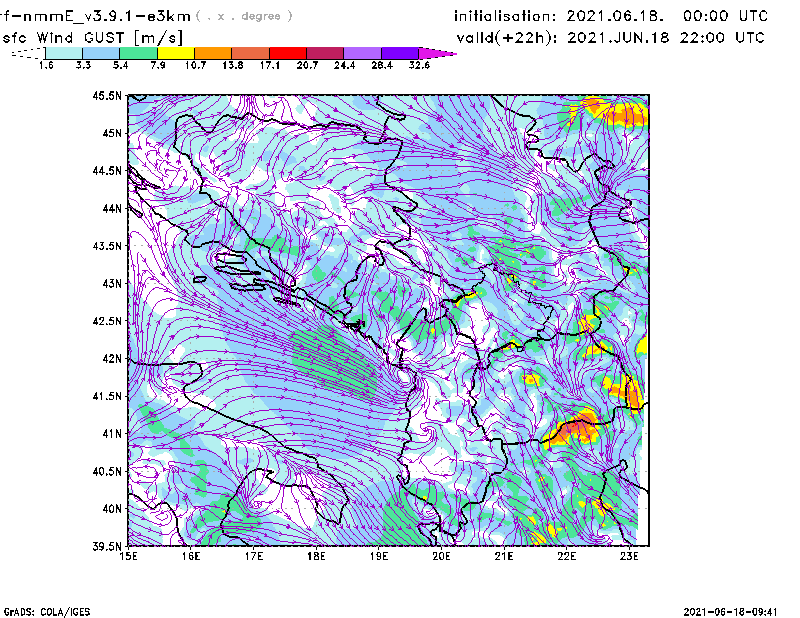Click the latitude label "41.5N"

coord(107,396)
